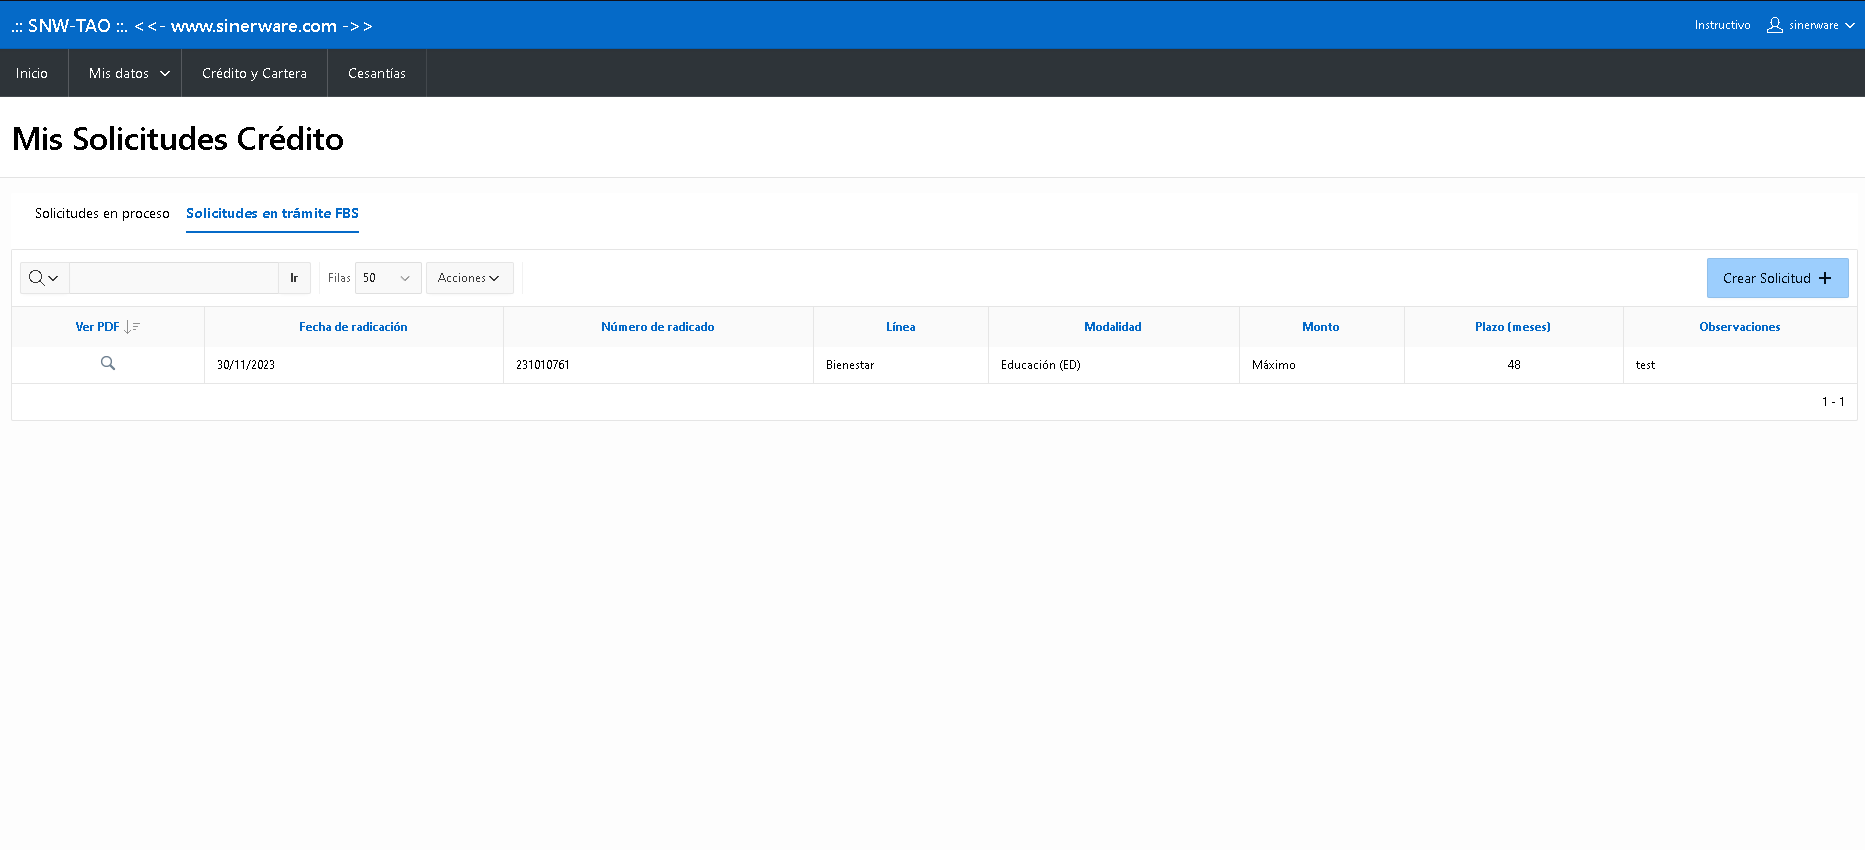Click the Plazo (meses) column header
Screen dimensions: 1865x850
click(1513, 327)
